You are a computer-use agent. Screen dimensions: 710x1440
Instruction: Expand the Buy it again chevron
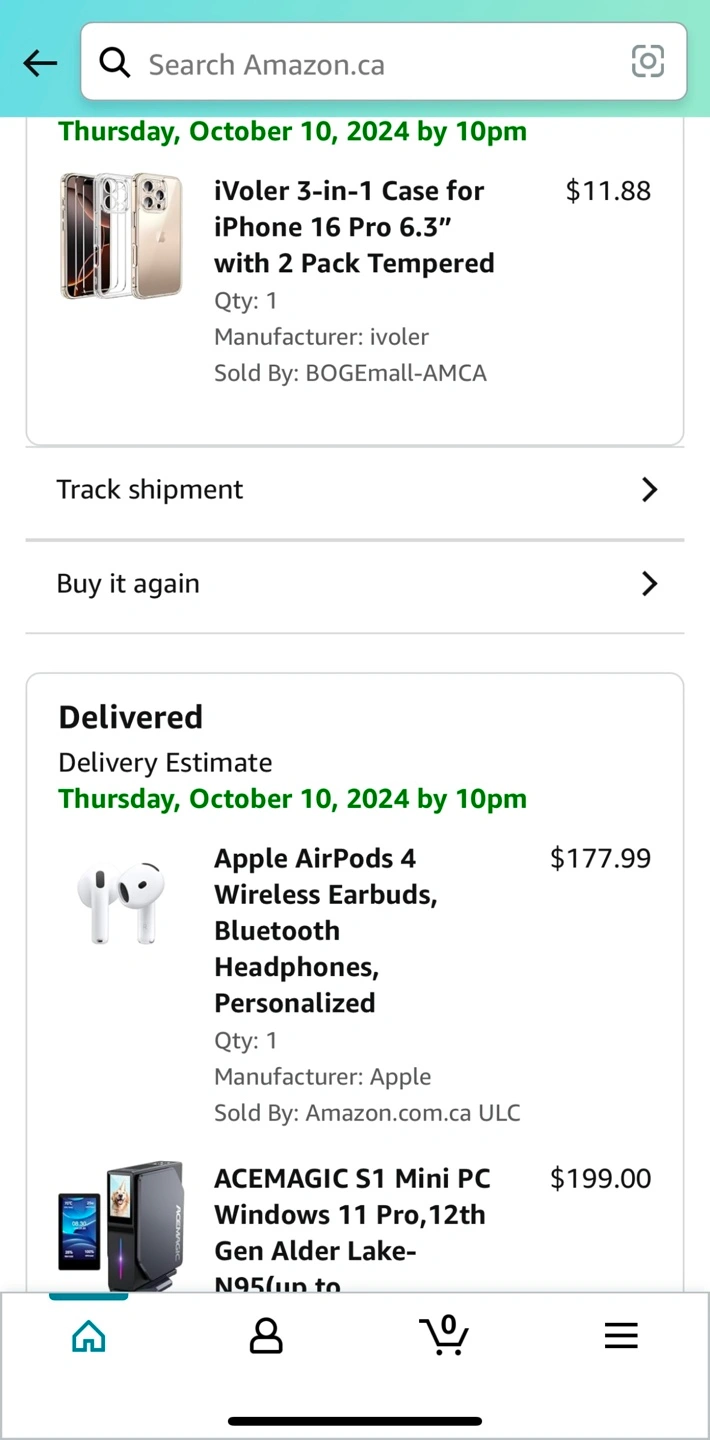[x=649, y=584]
